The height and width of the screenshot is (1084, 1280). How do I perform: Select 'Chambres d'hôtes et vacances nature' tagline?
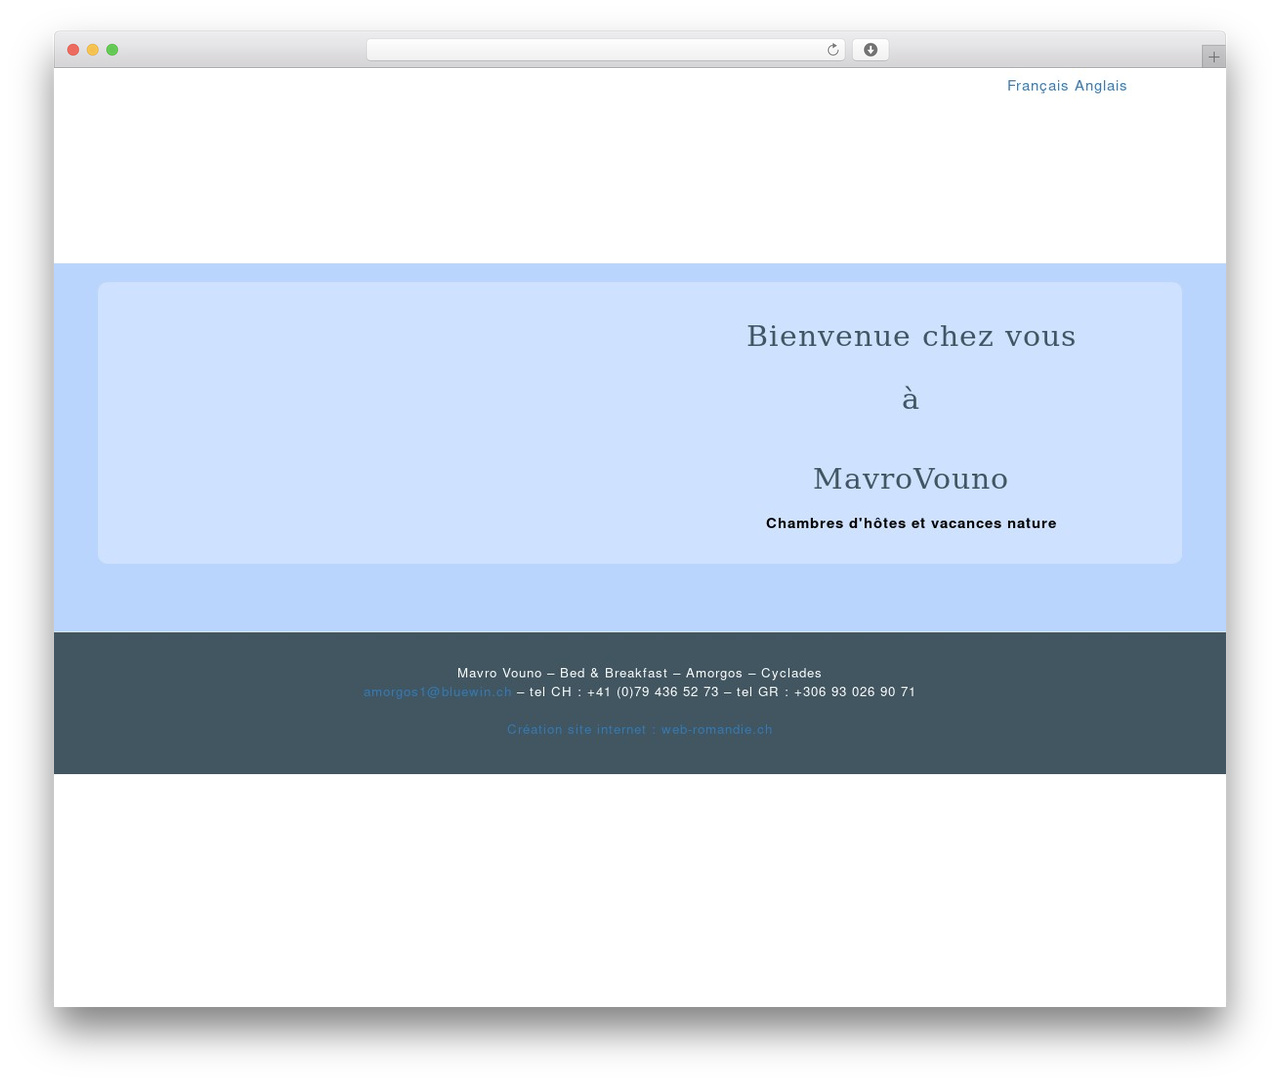click(x=911, y=523)
